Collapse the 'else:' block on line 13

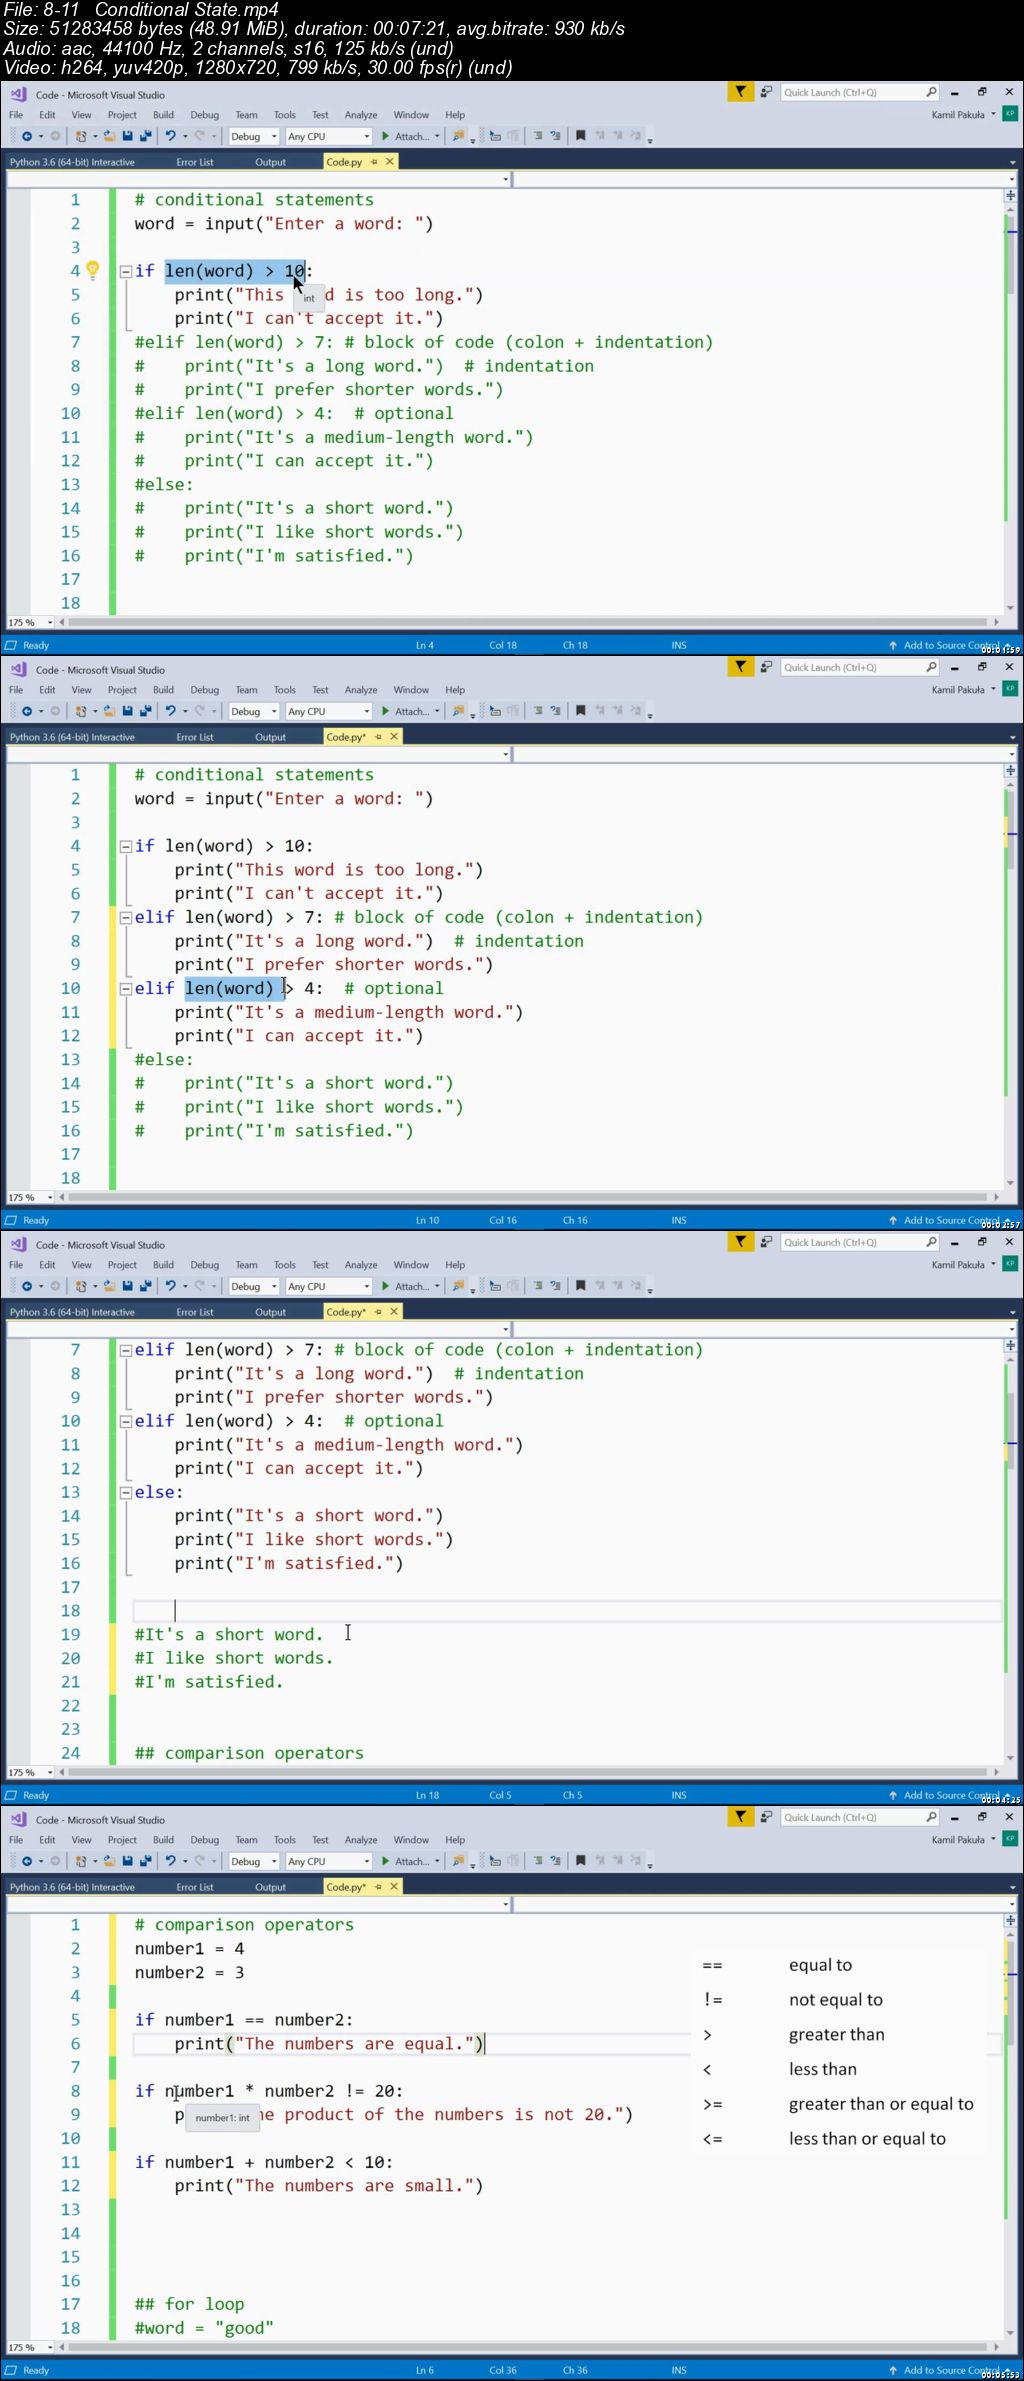coord(126,1492)
